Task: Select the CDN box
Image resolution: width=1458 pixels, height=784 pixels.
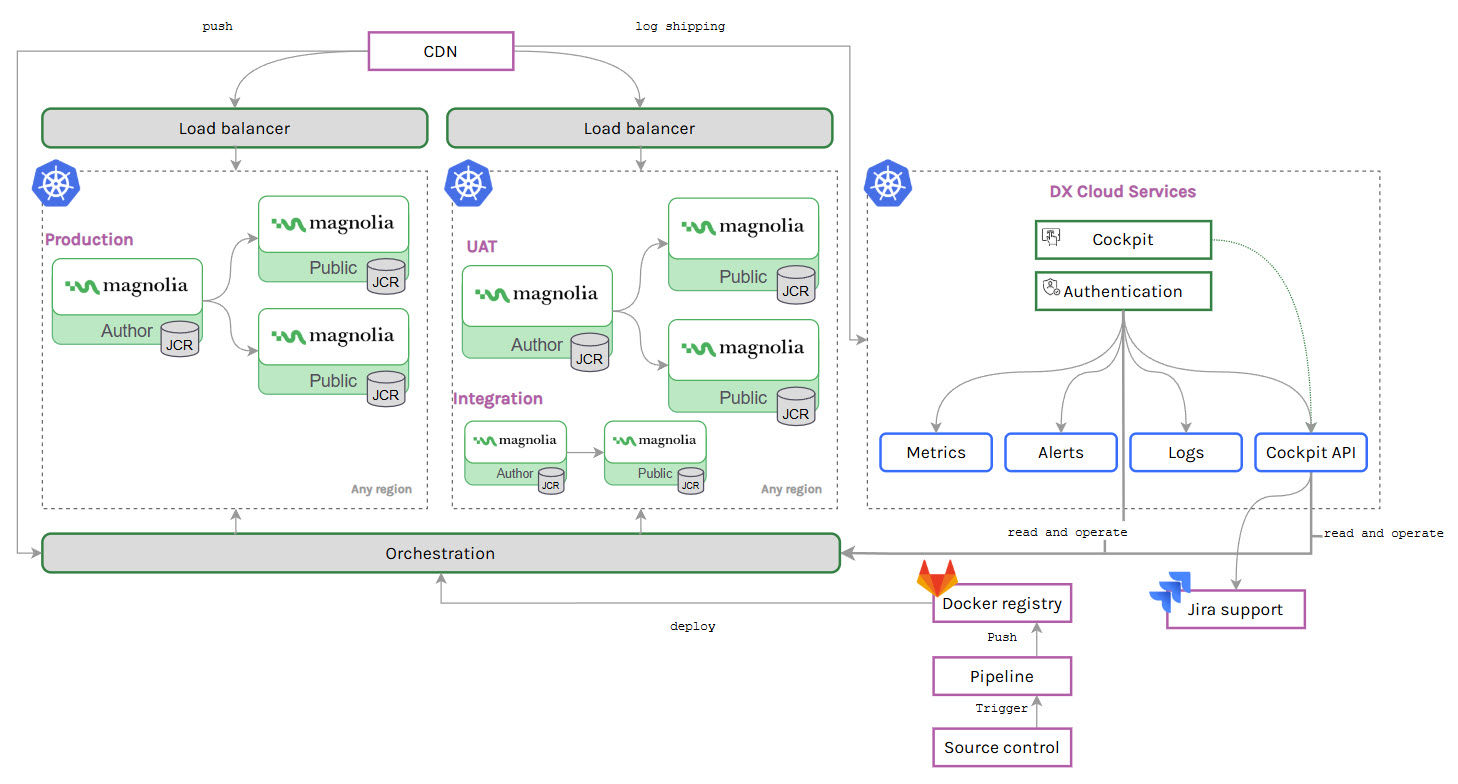Action: coord(441,51)
